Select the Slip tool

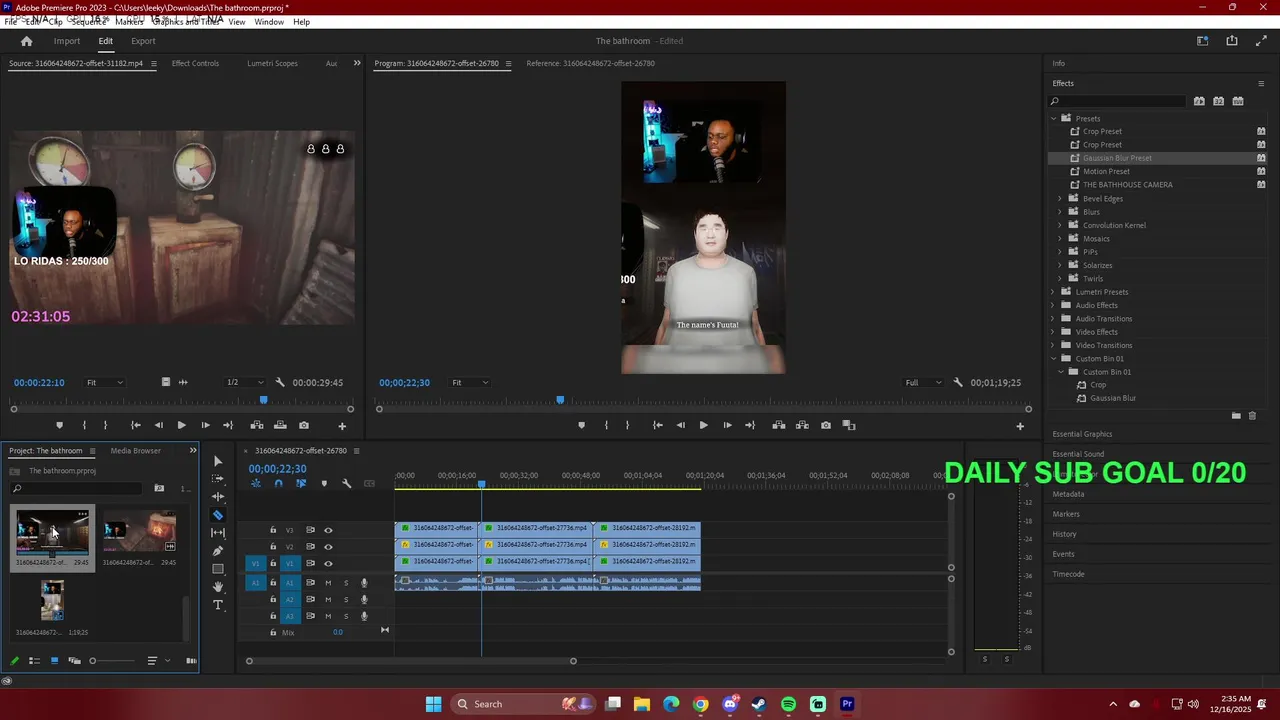218,533
